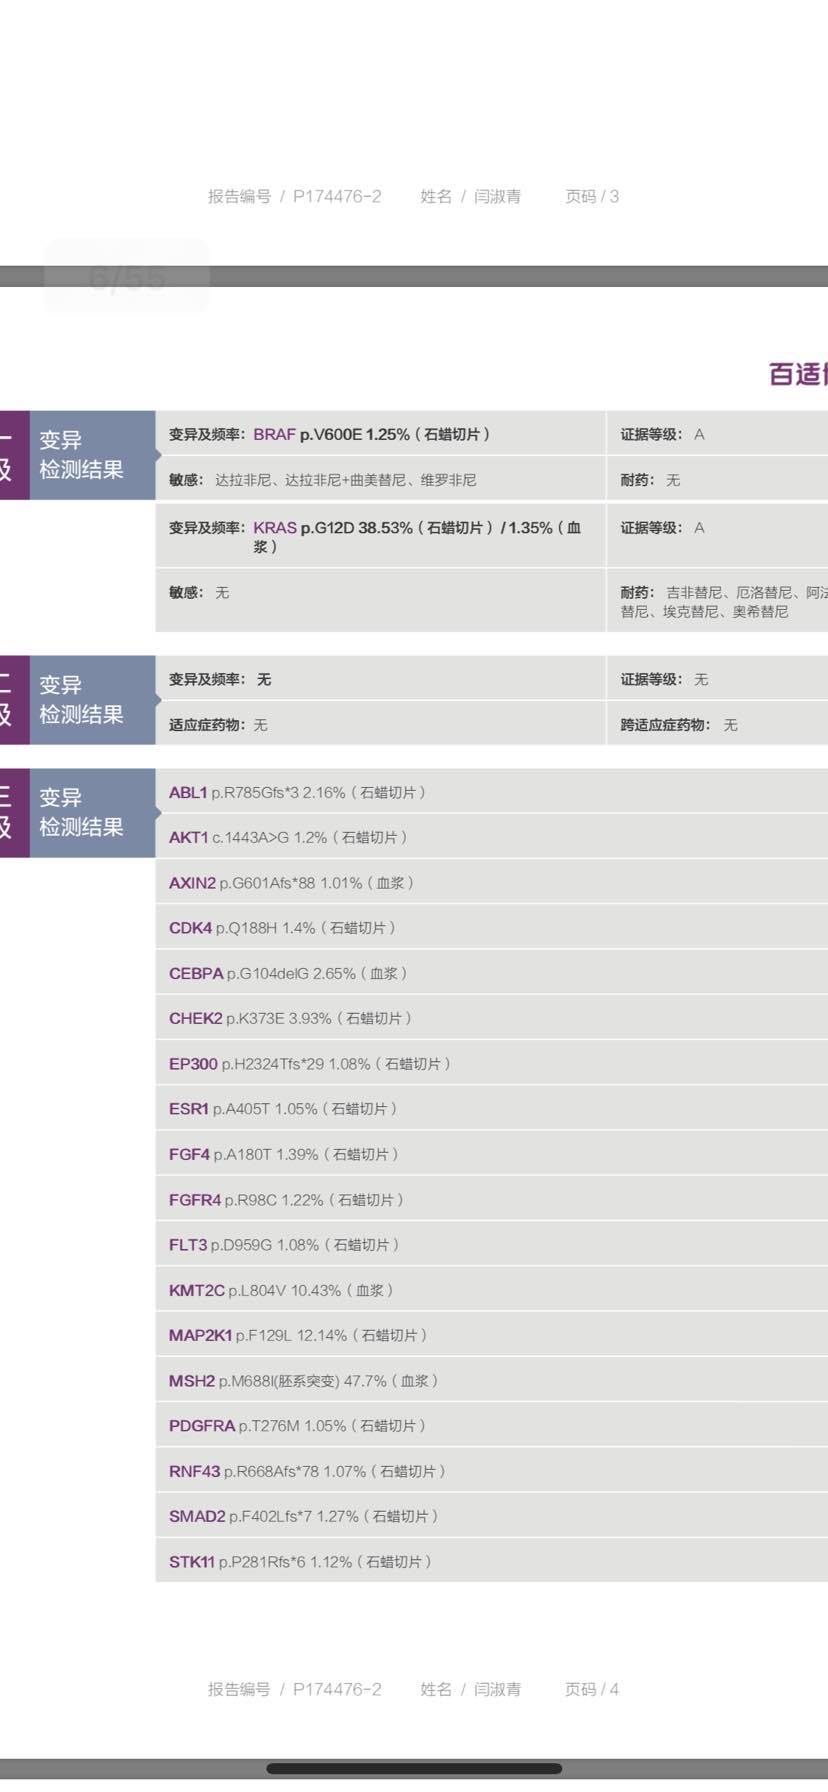Select the MSH2 p.M688I germline mutation row

[303, 1381]
